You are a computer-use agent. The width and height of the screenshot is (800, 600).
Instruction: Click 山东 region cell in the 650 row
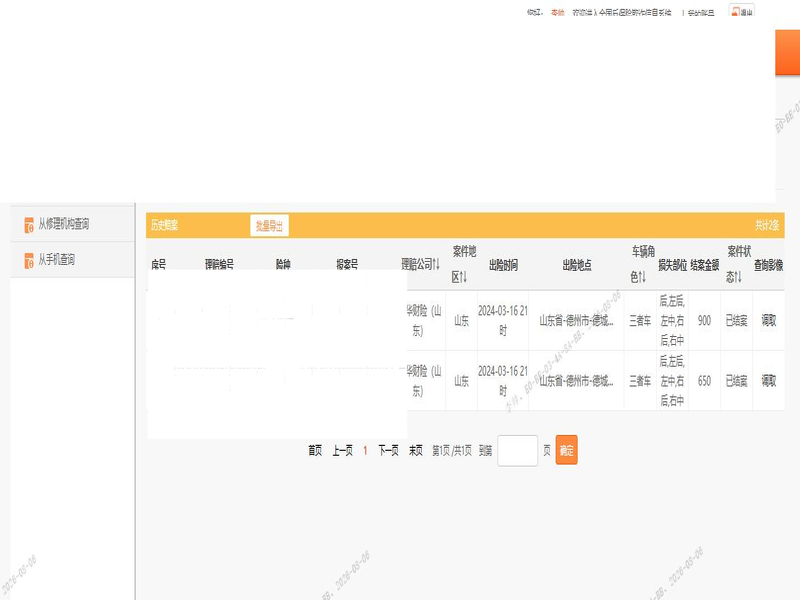461,381
